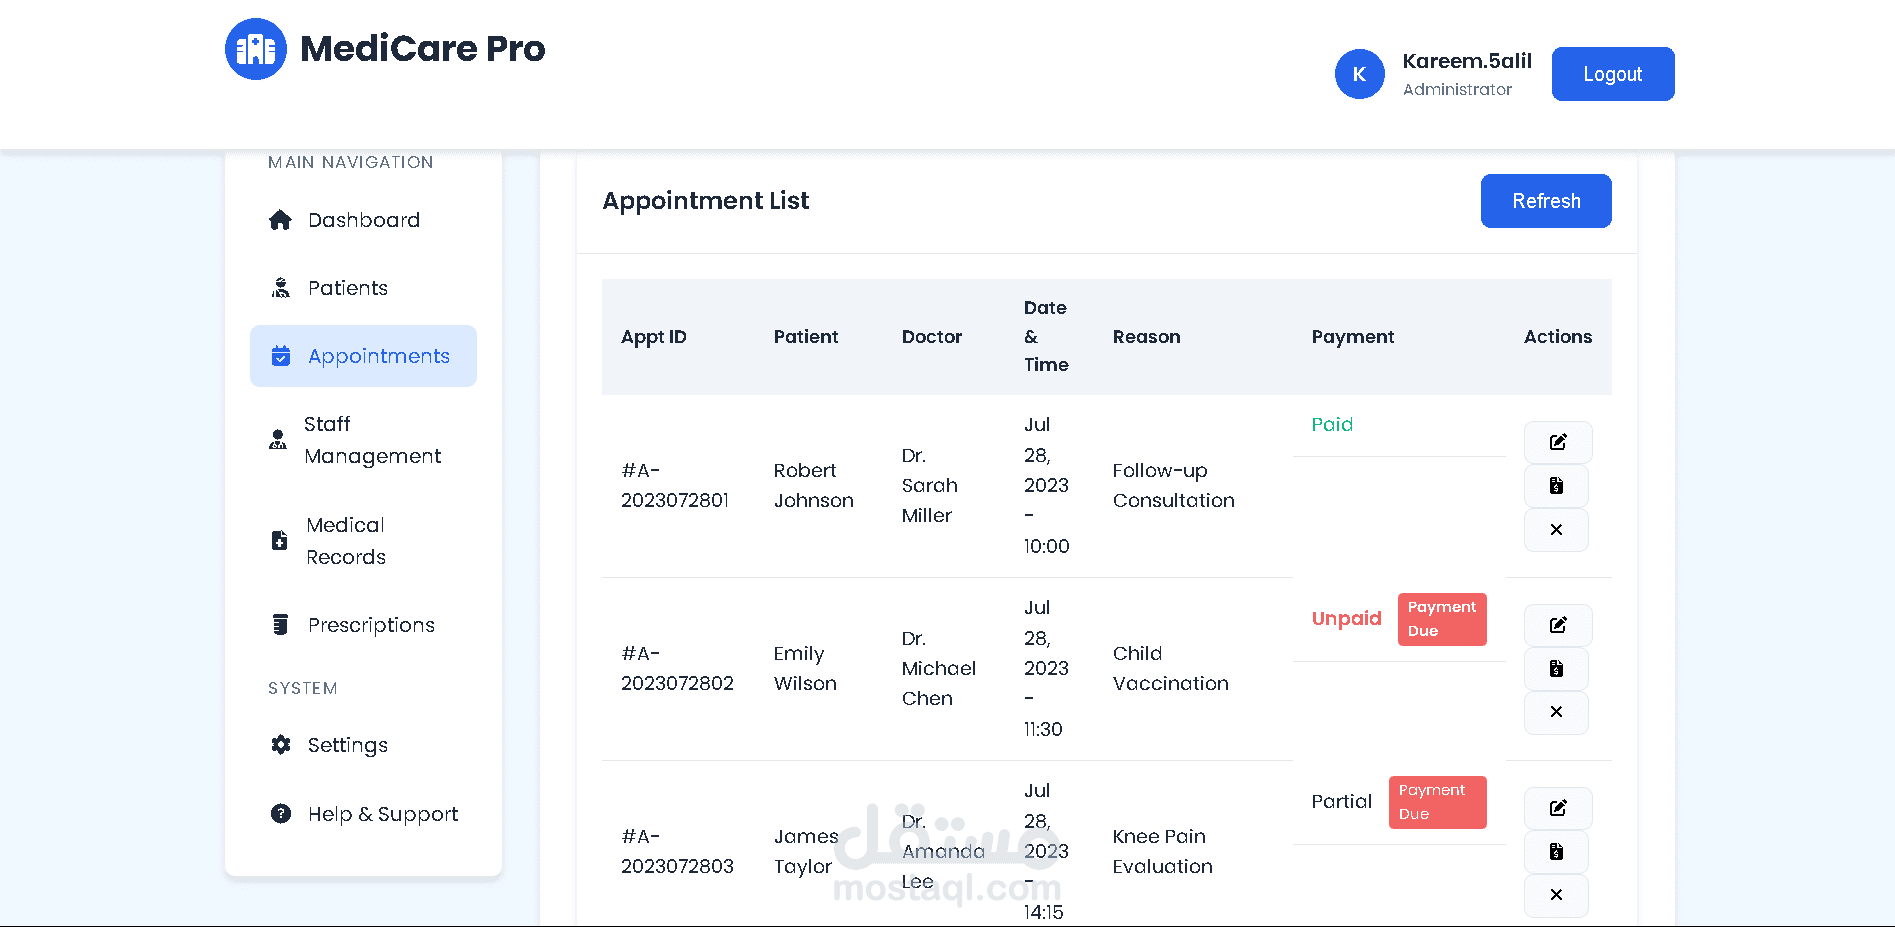Click the user avatar with letter K
Viewport: 1895px width, 927px height.
click(x=1359, y=74)
